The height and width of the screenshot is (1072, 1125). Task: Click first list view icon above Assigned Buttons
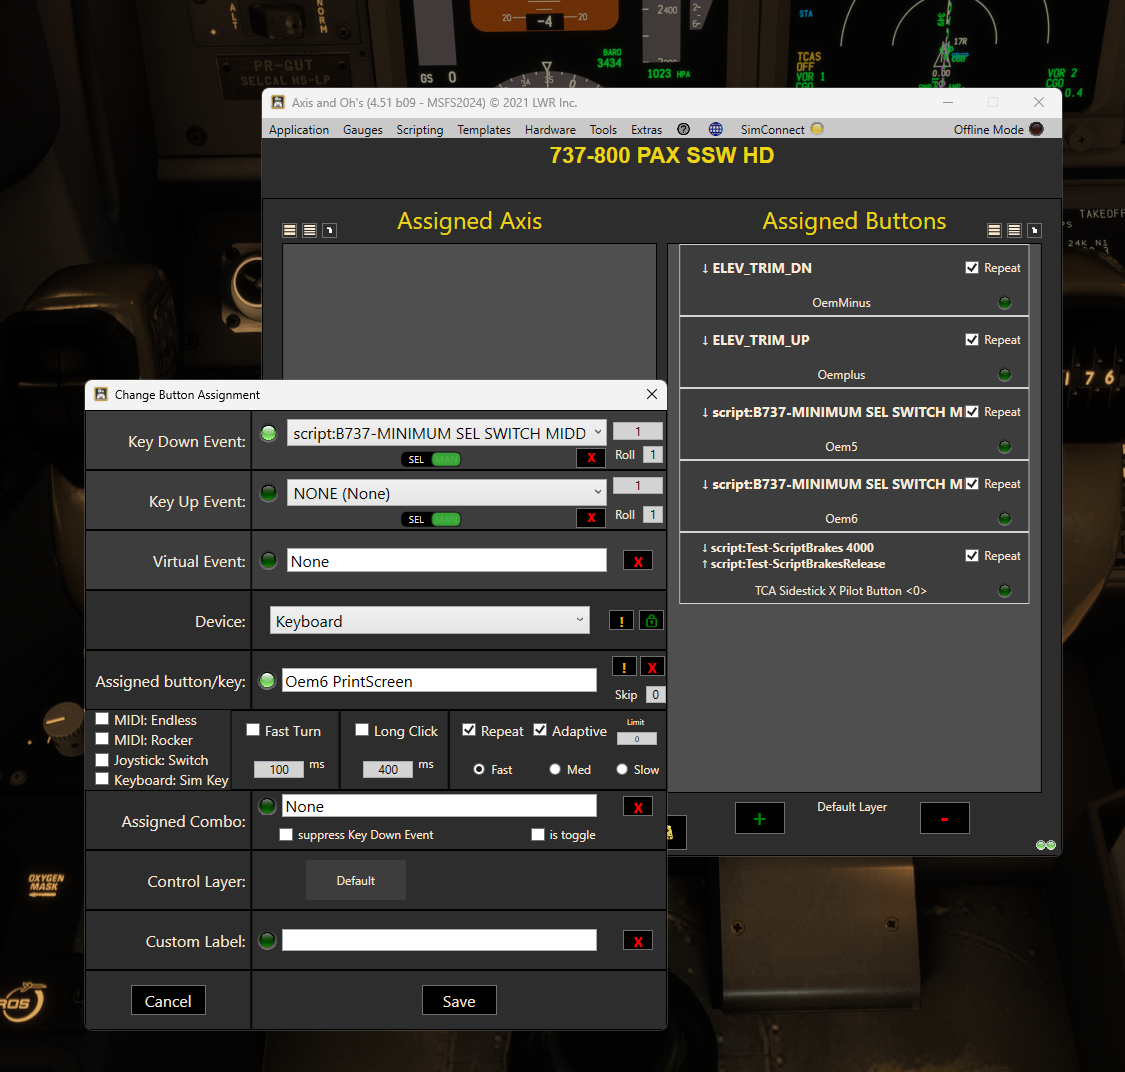[994, 230]
